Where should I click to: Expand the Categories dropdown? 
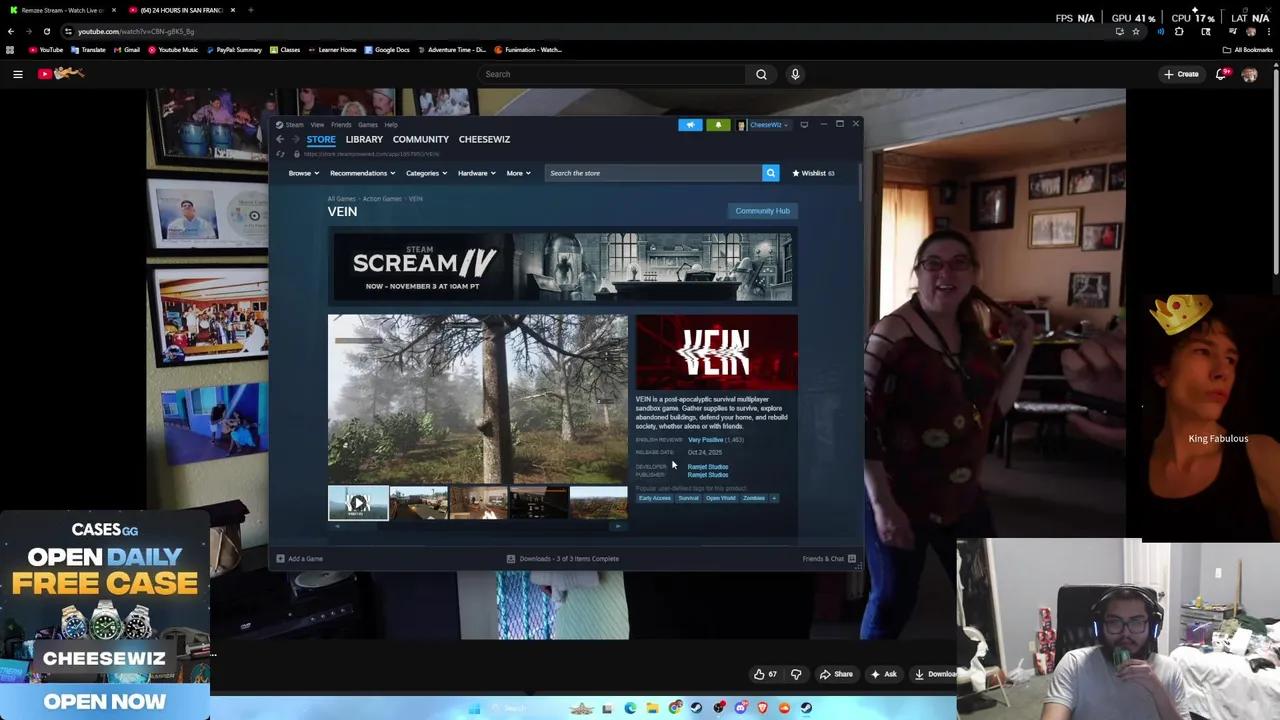(426, 173)
